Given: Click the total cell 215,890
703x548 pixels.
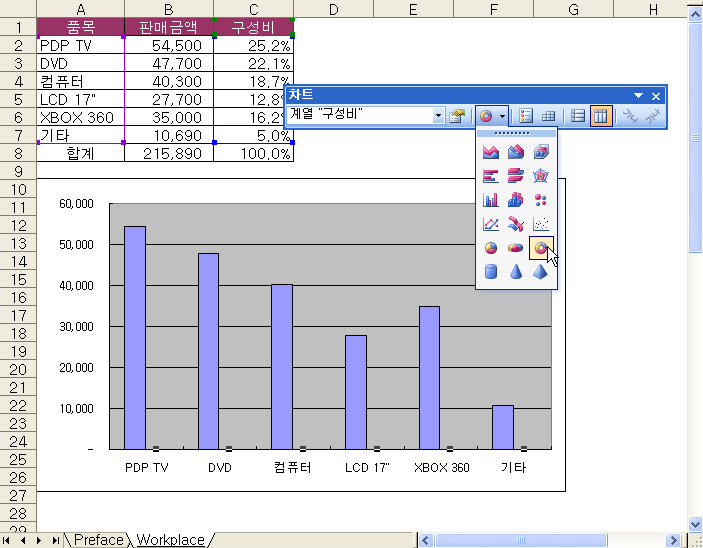Looking at the screenshot, I should [169, 153].
